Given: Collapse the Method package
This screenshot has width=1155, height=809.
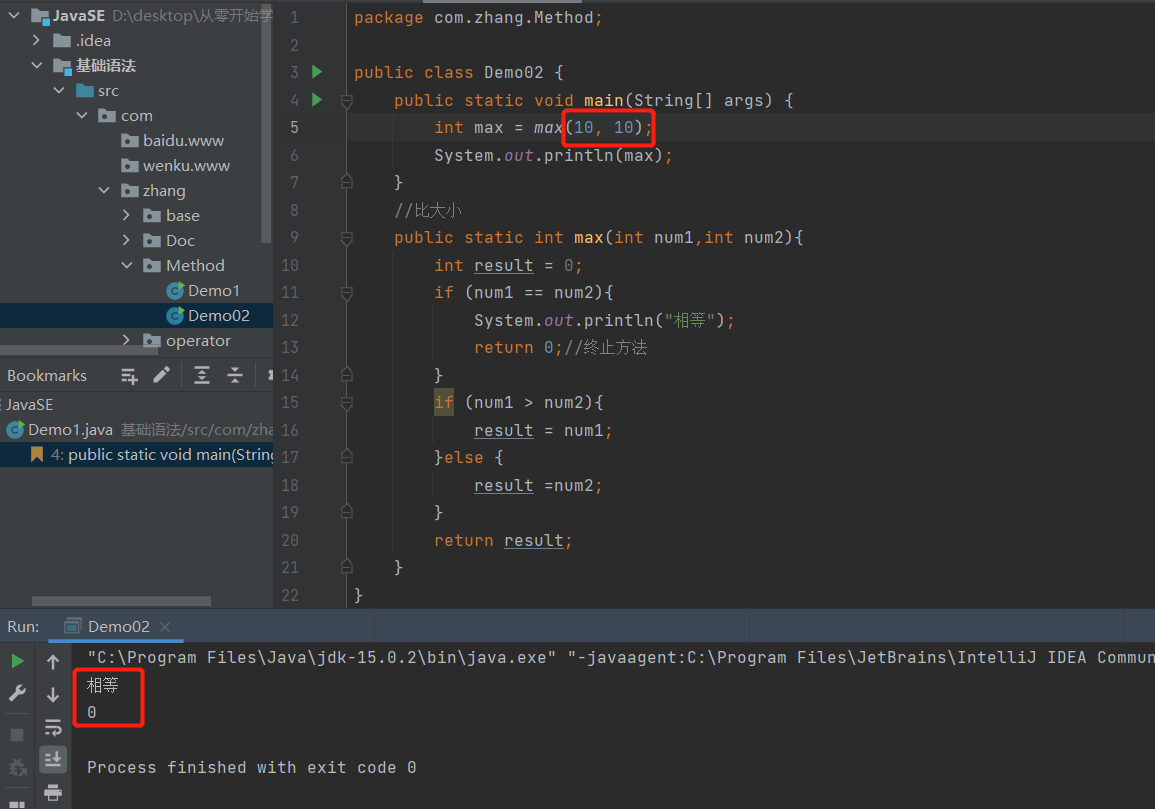Looking at the screenshot, I should (127, 265).
